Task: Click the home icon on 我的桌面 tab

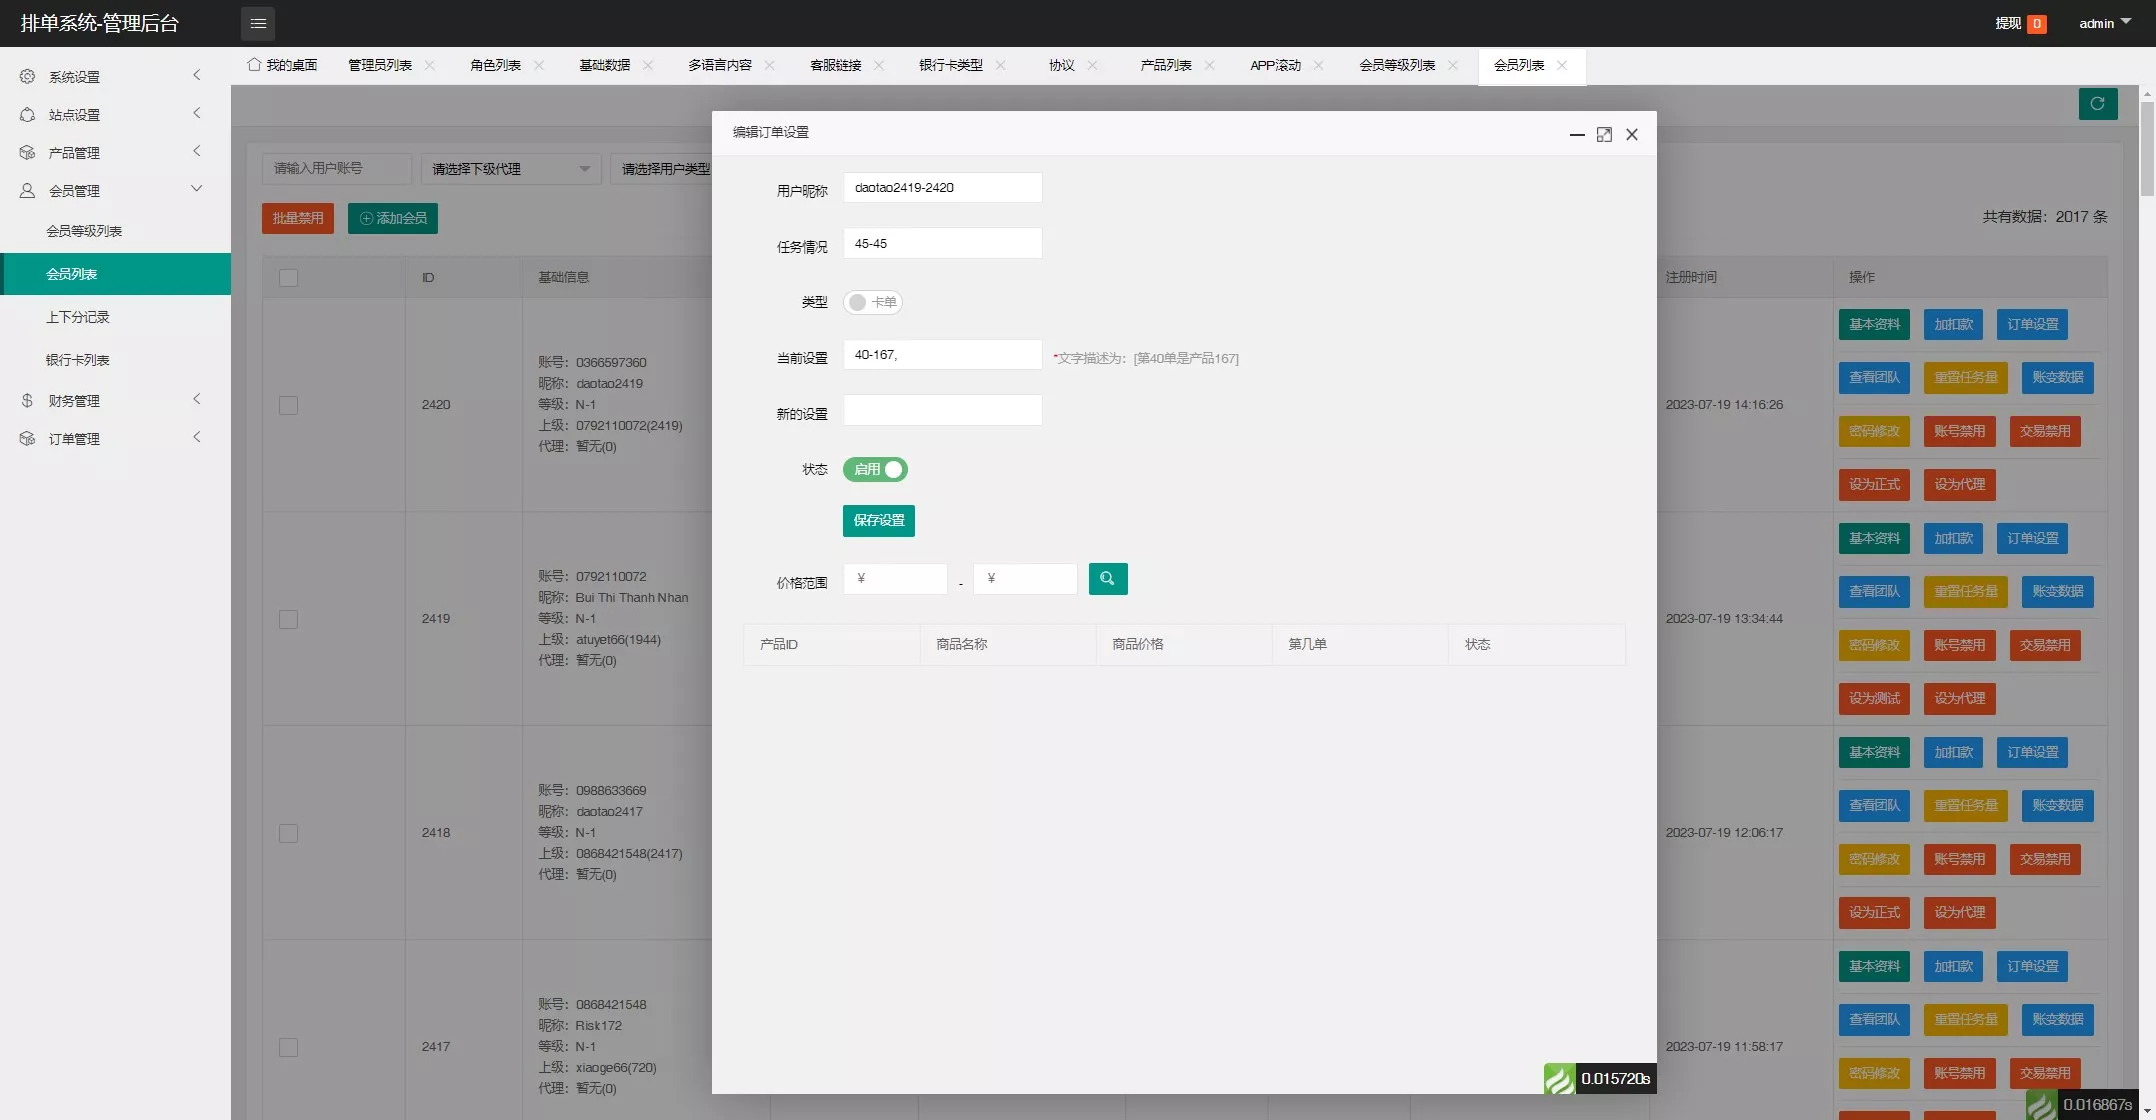Action: coord(254,65)
